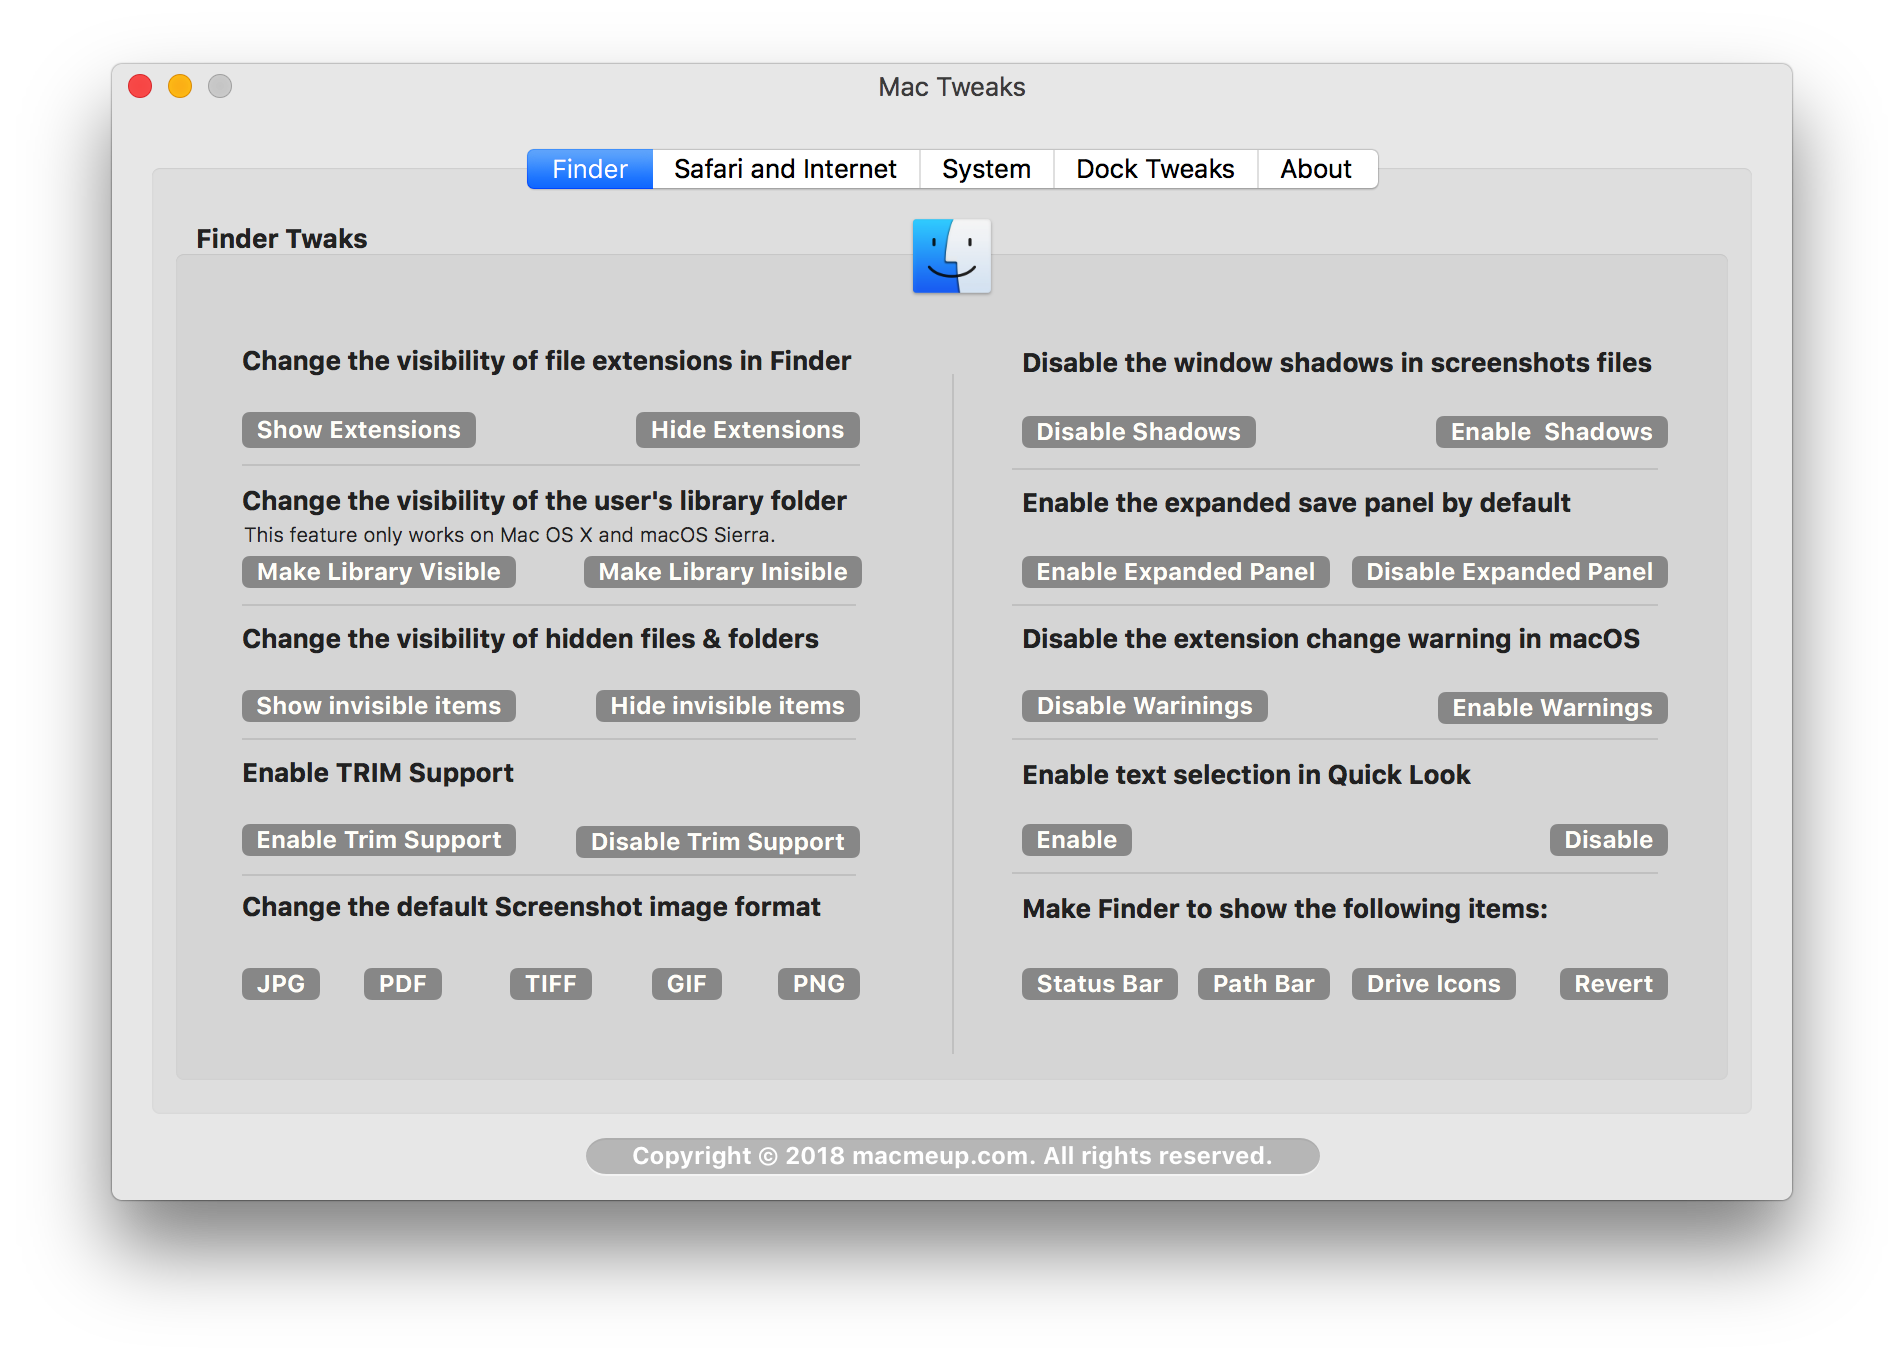Click Enable Expanded Panel button

click(x=1175, y=572)
